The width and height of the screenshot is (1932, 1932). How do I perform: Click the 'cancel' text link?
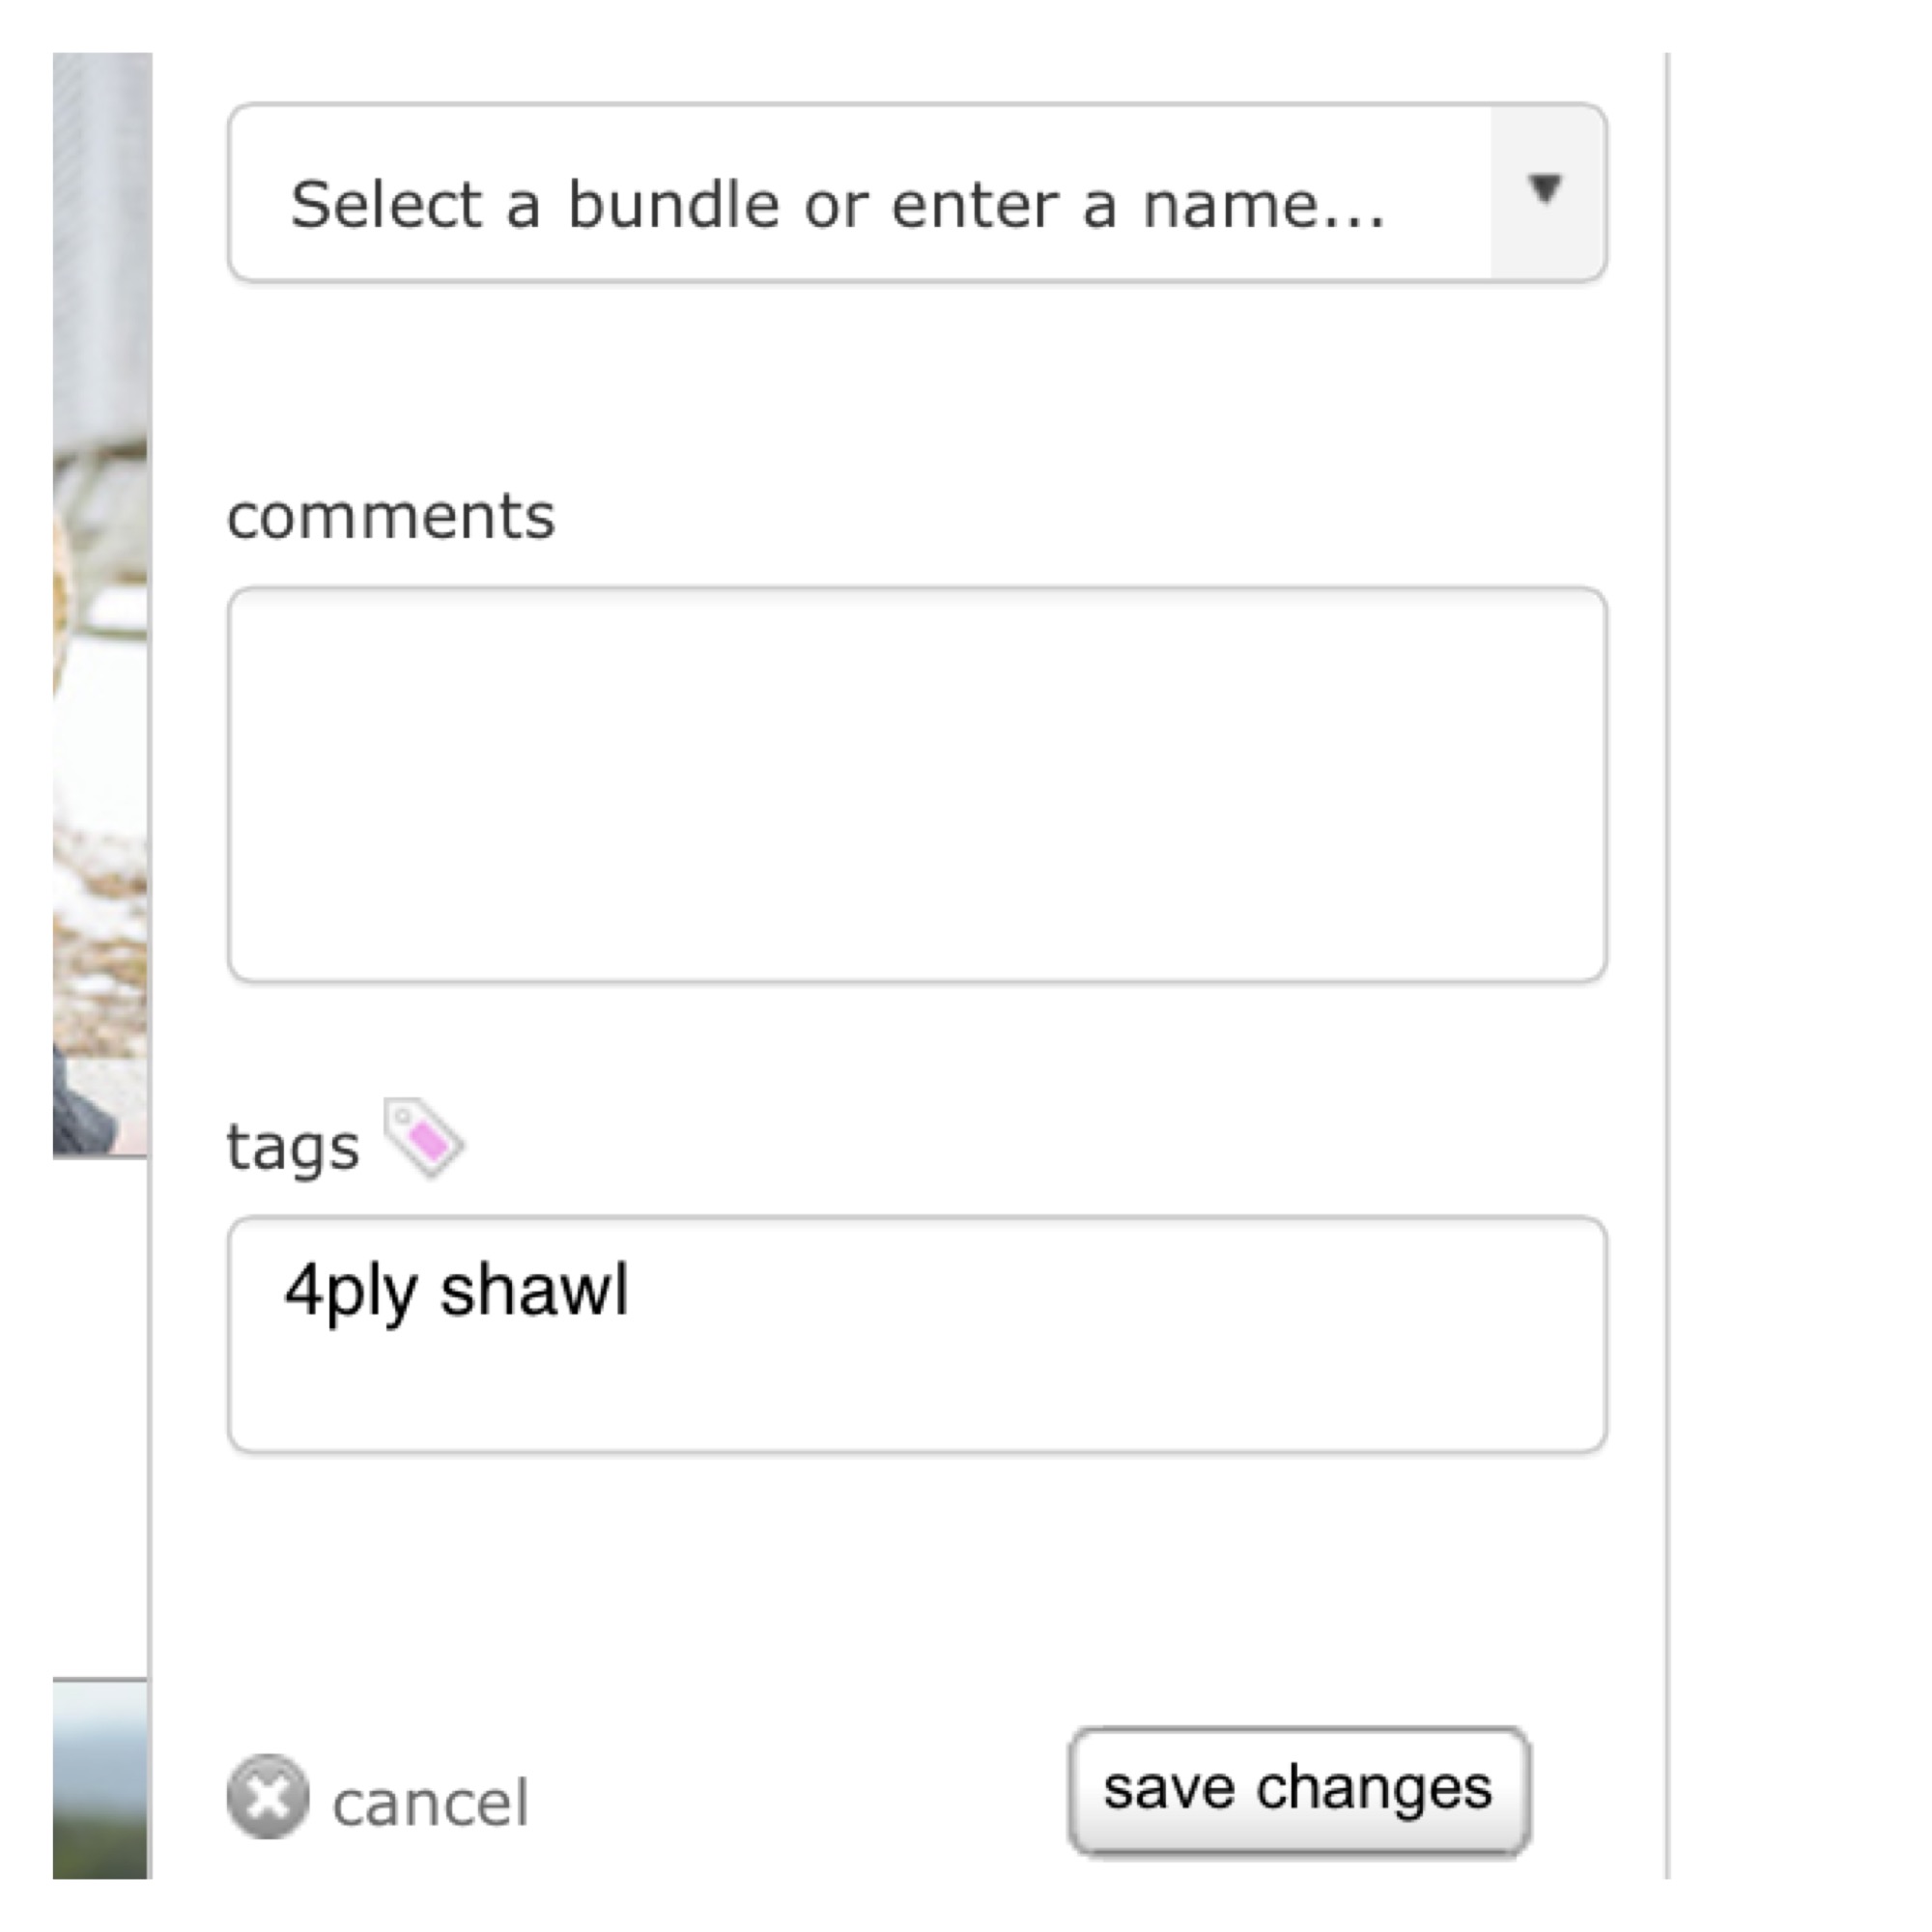[430, 1803]
